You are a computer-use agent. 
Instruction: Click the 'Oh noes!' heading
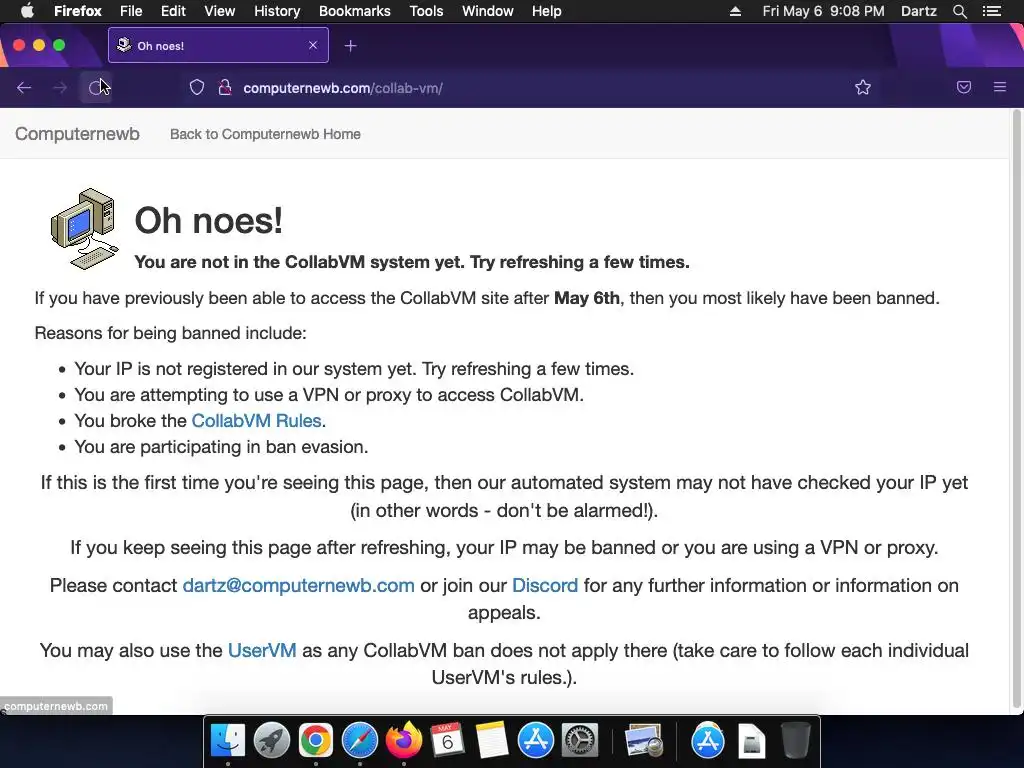tap(209, 221)
